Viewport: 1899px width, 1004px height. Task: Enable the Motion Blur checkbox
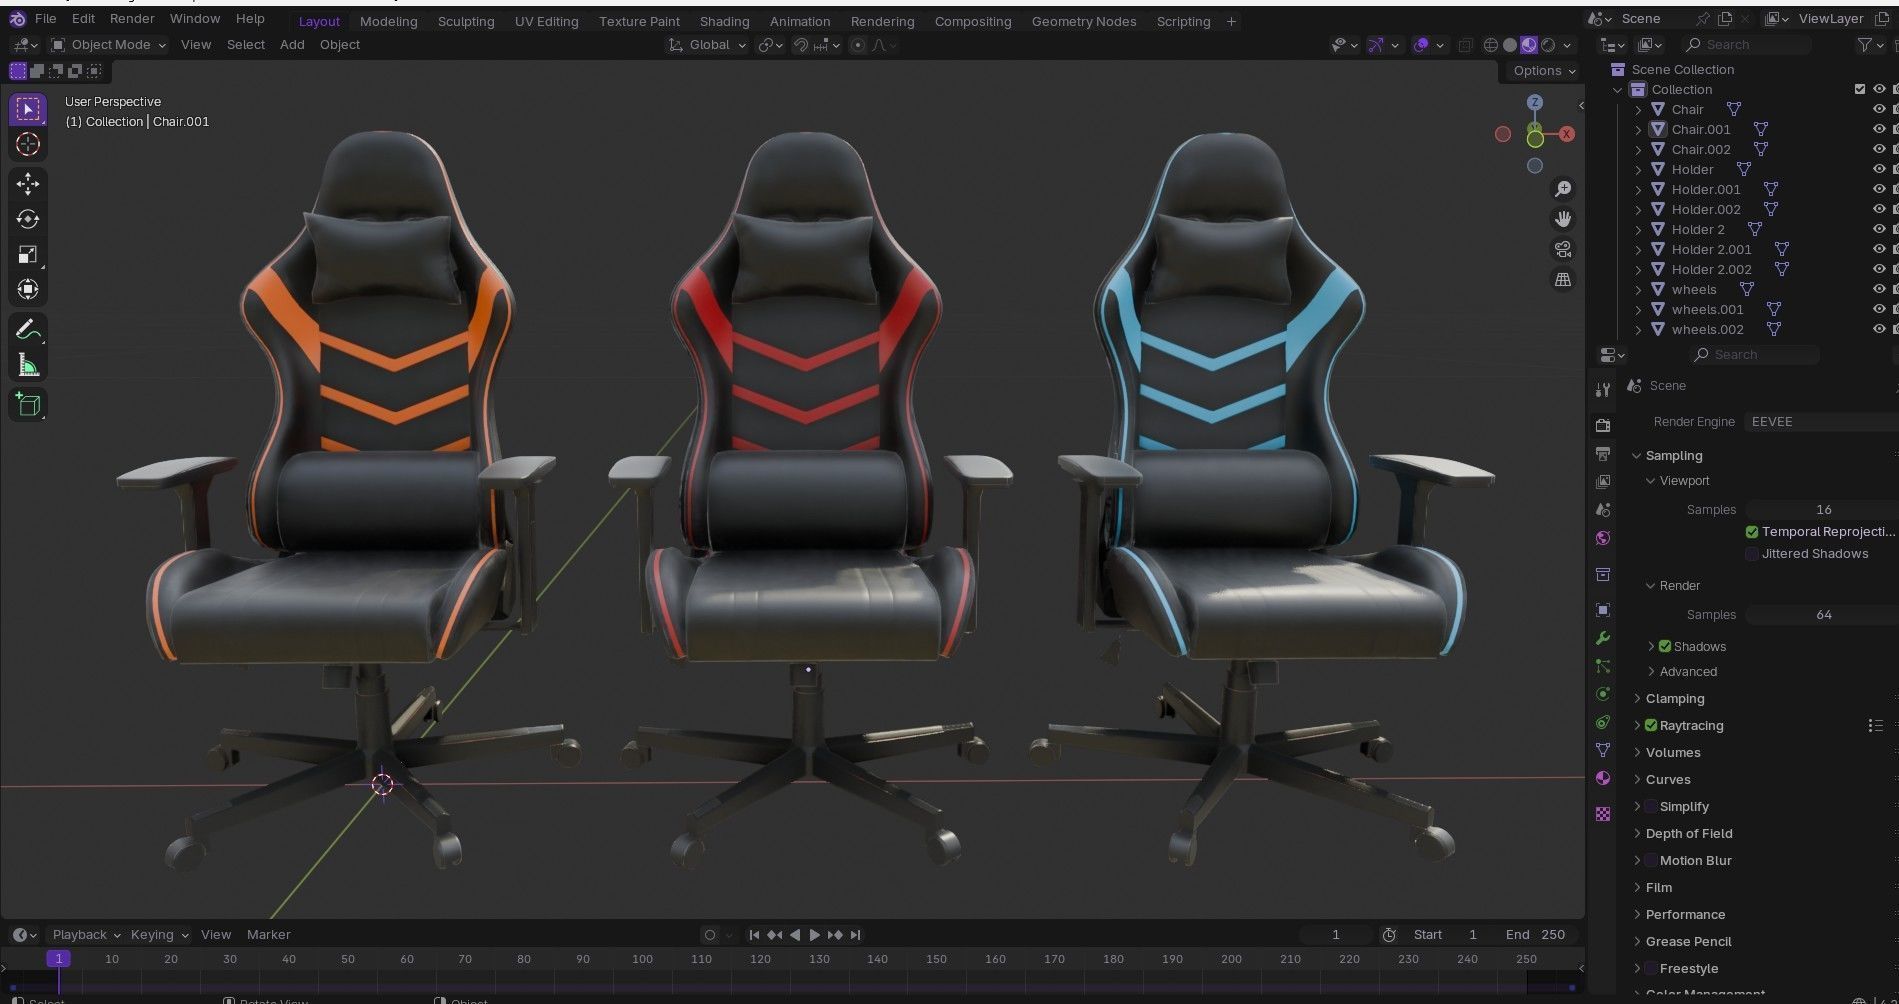click(1651, 861)
